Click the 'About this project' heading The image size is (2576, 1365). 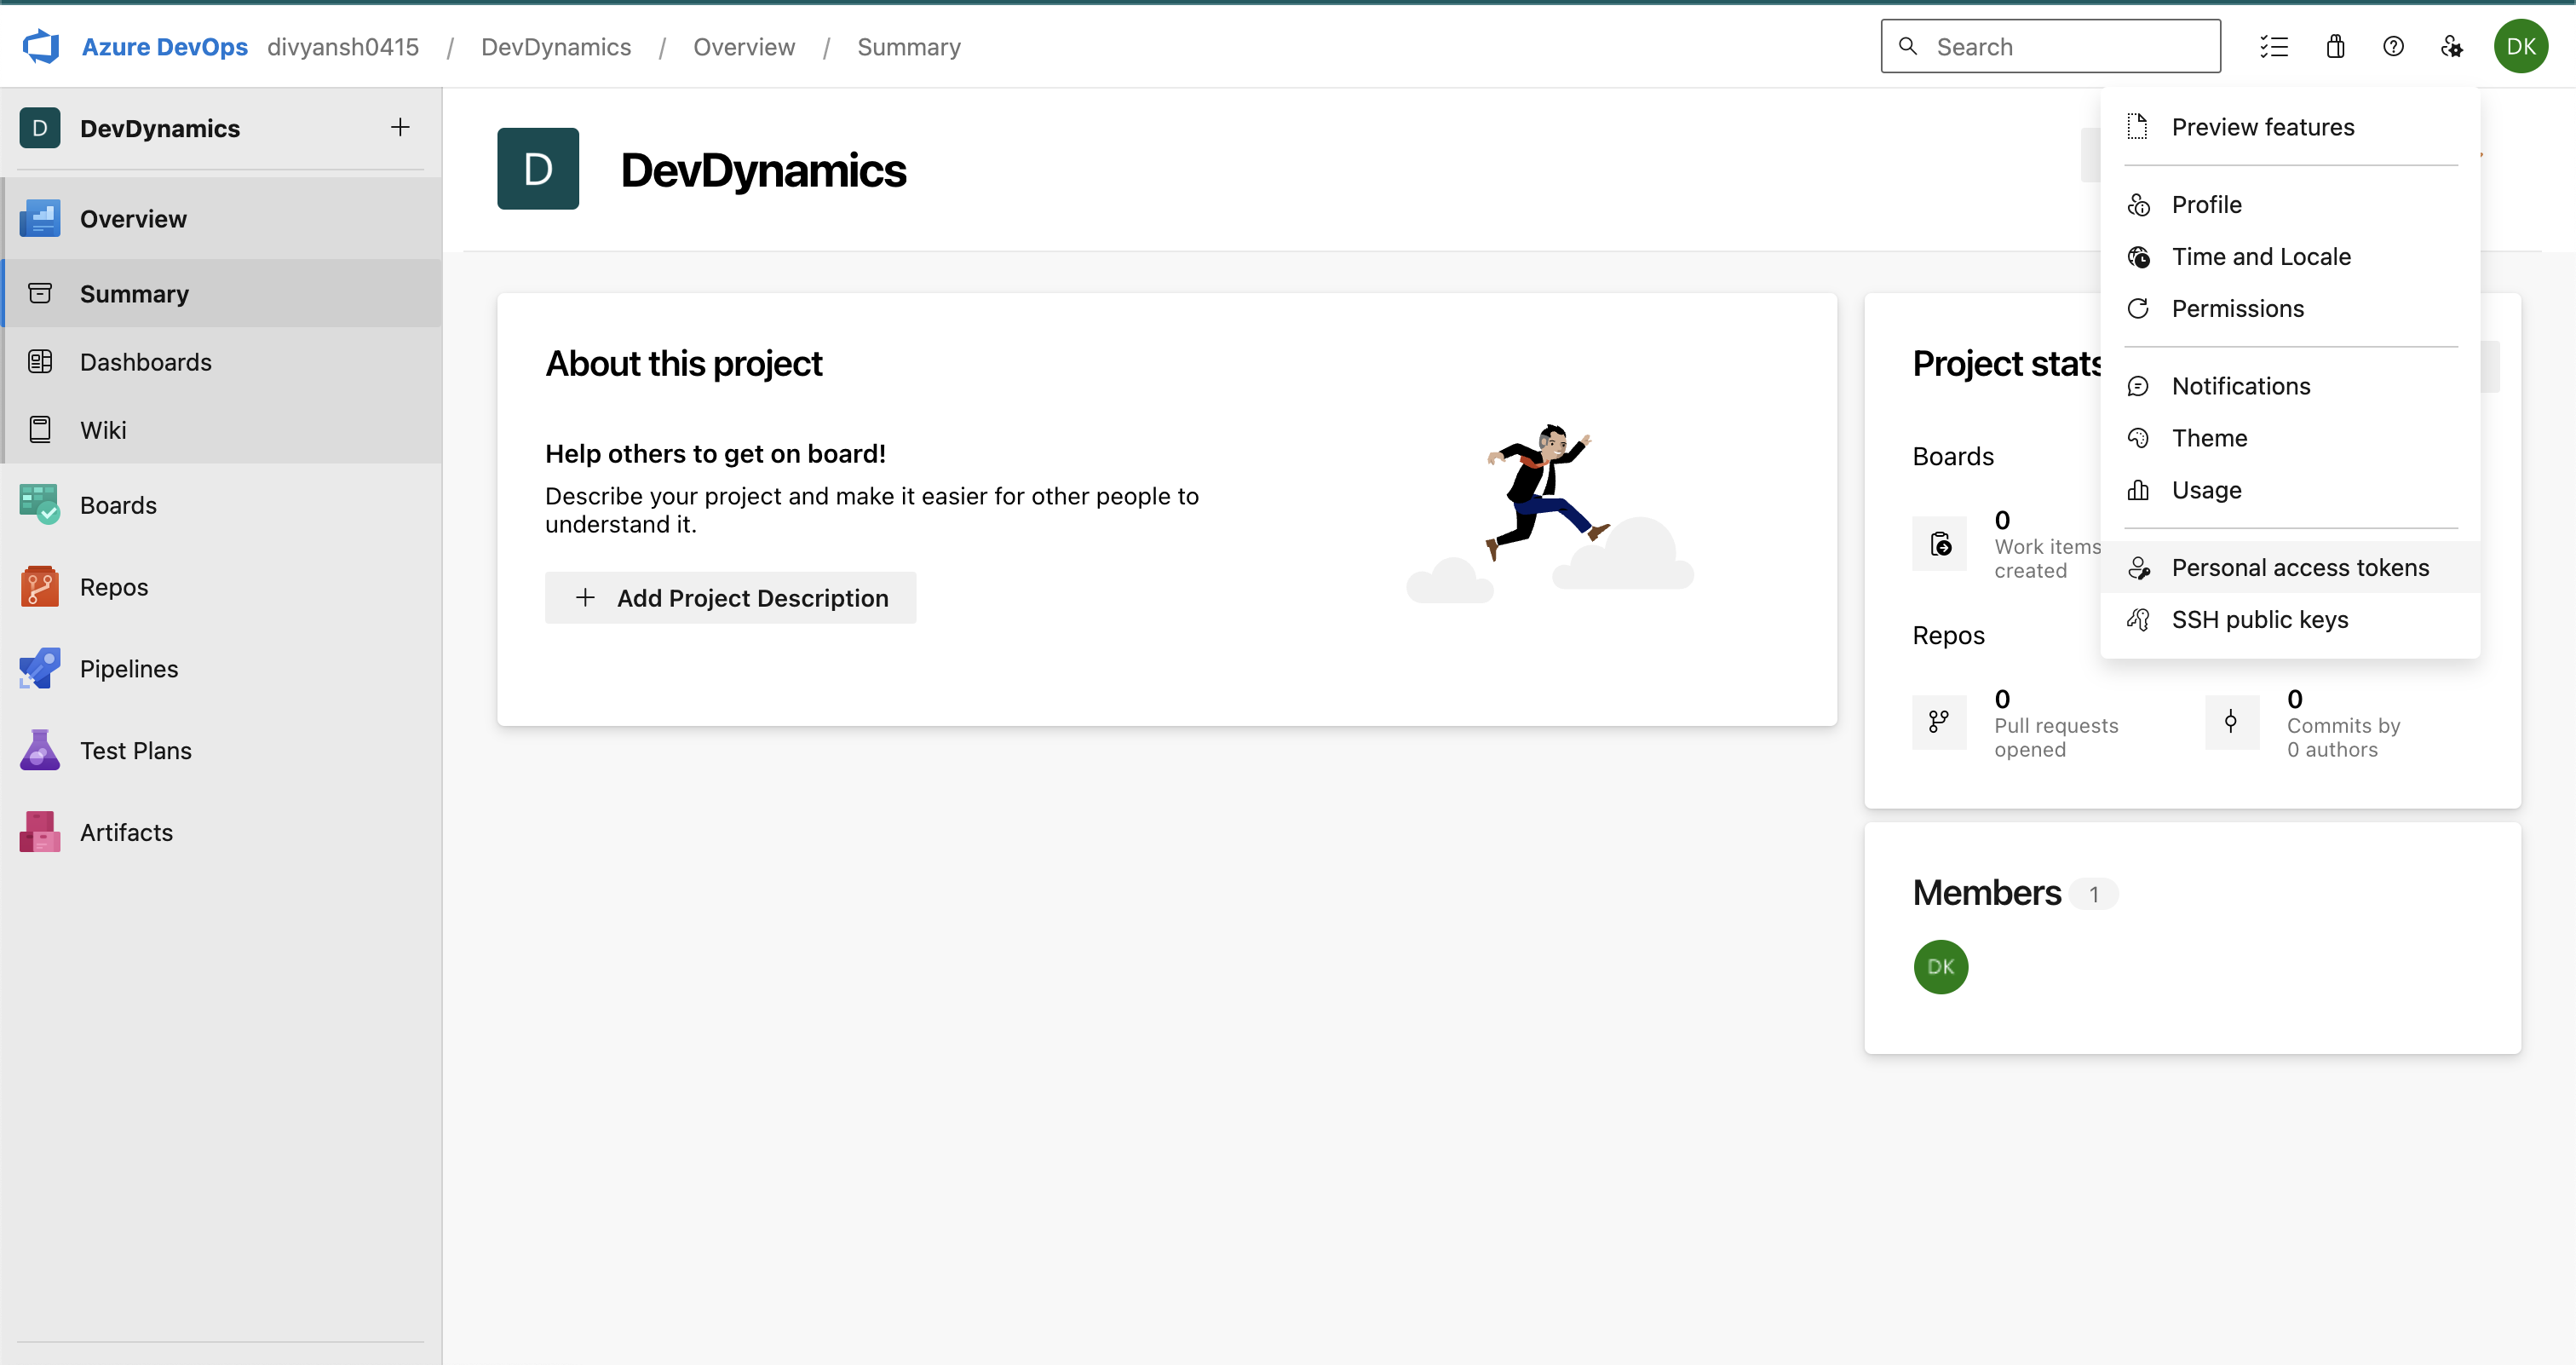click(683, 364)
